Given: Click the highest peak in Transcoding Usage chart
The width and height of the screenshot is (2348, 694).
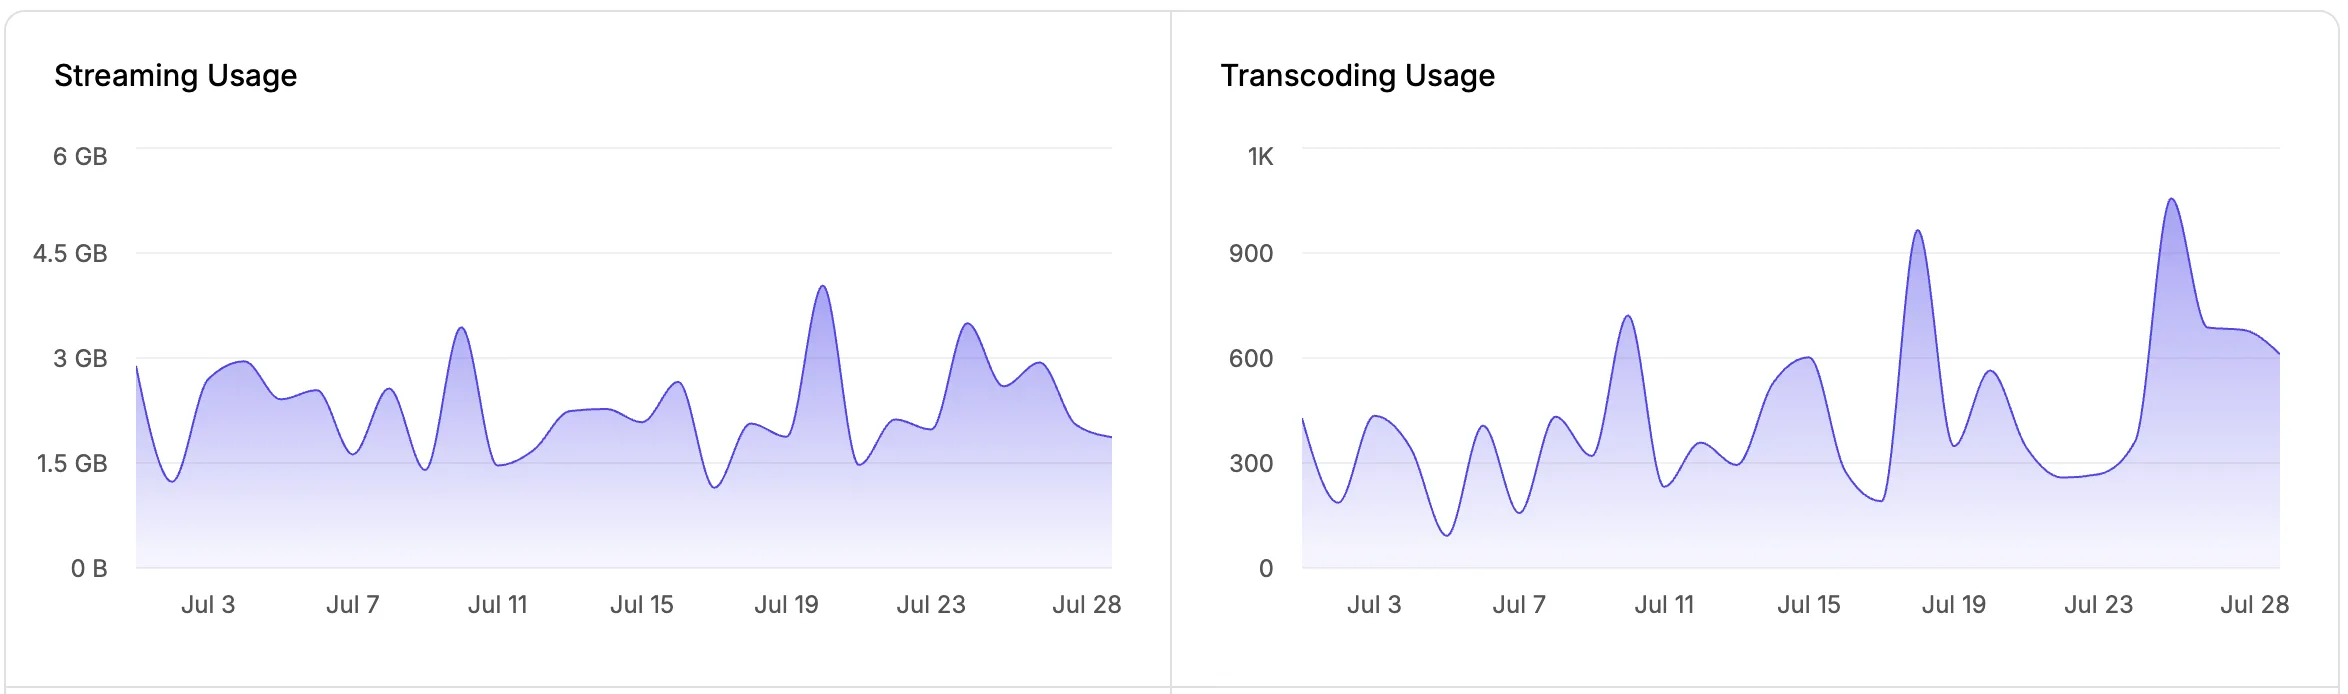Looking at the screenshot, I should pyautogui.click(x=2171, y=200).
